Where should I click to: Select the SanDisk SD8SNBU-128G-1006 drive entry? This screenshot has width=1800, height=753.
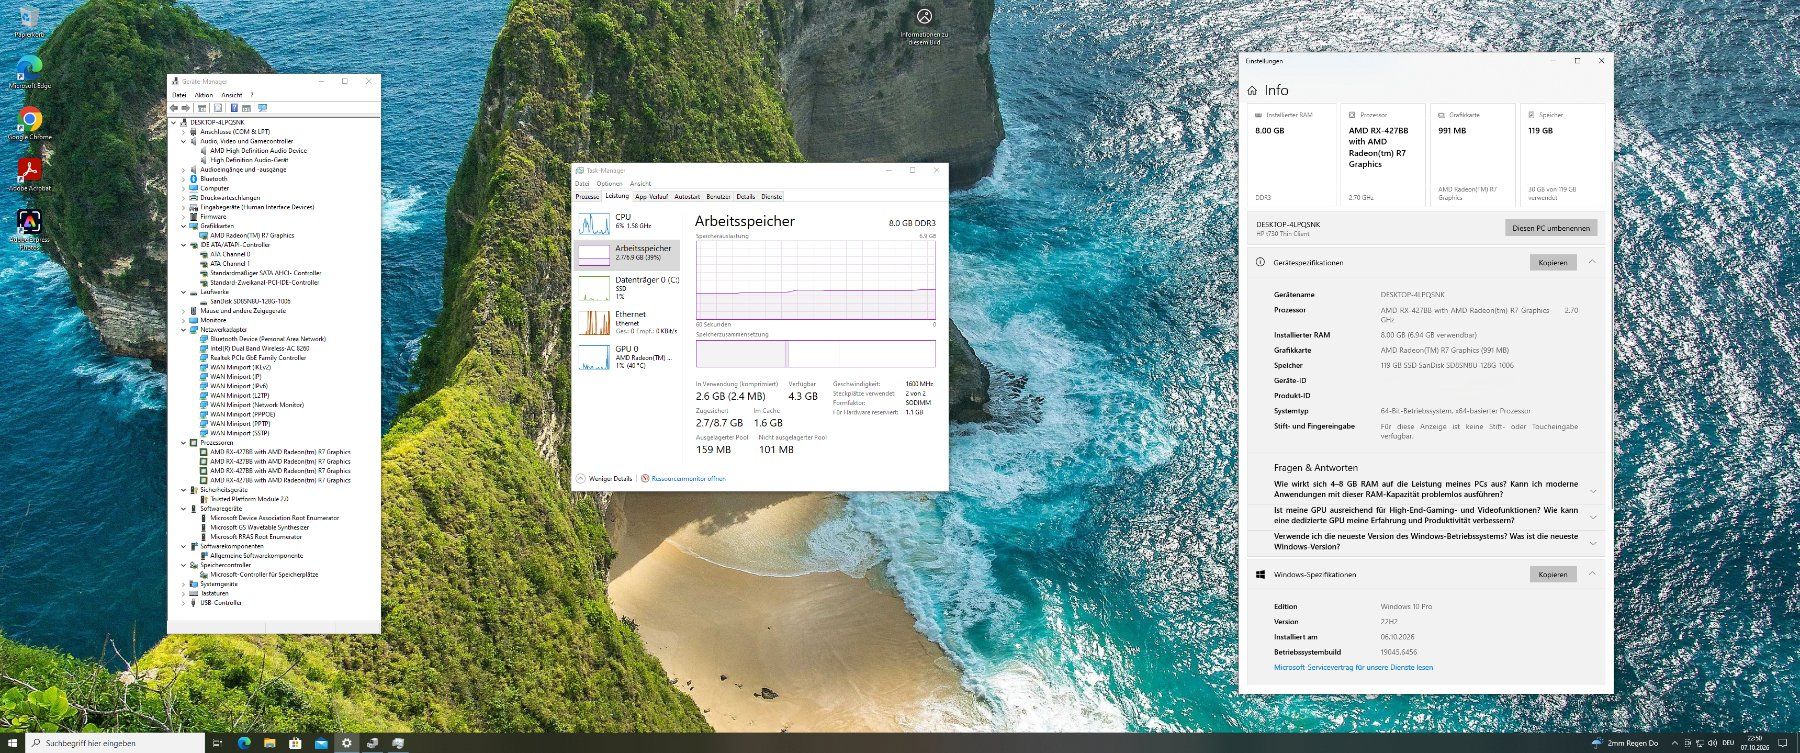[250, 301]
